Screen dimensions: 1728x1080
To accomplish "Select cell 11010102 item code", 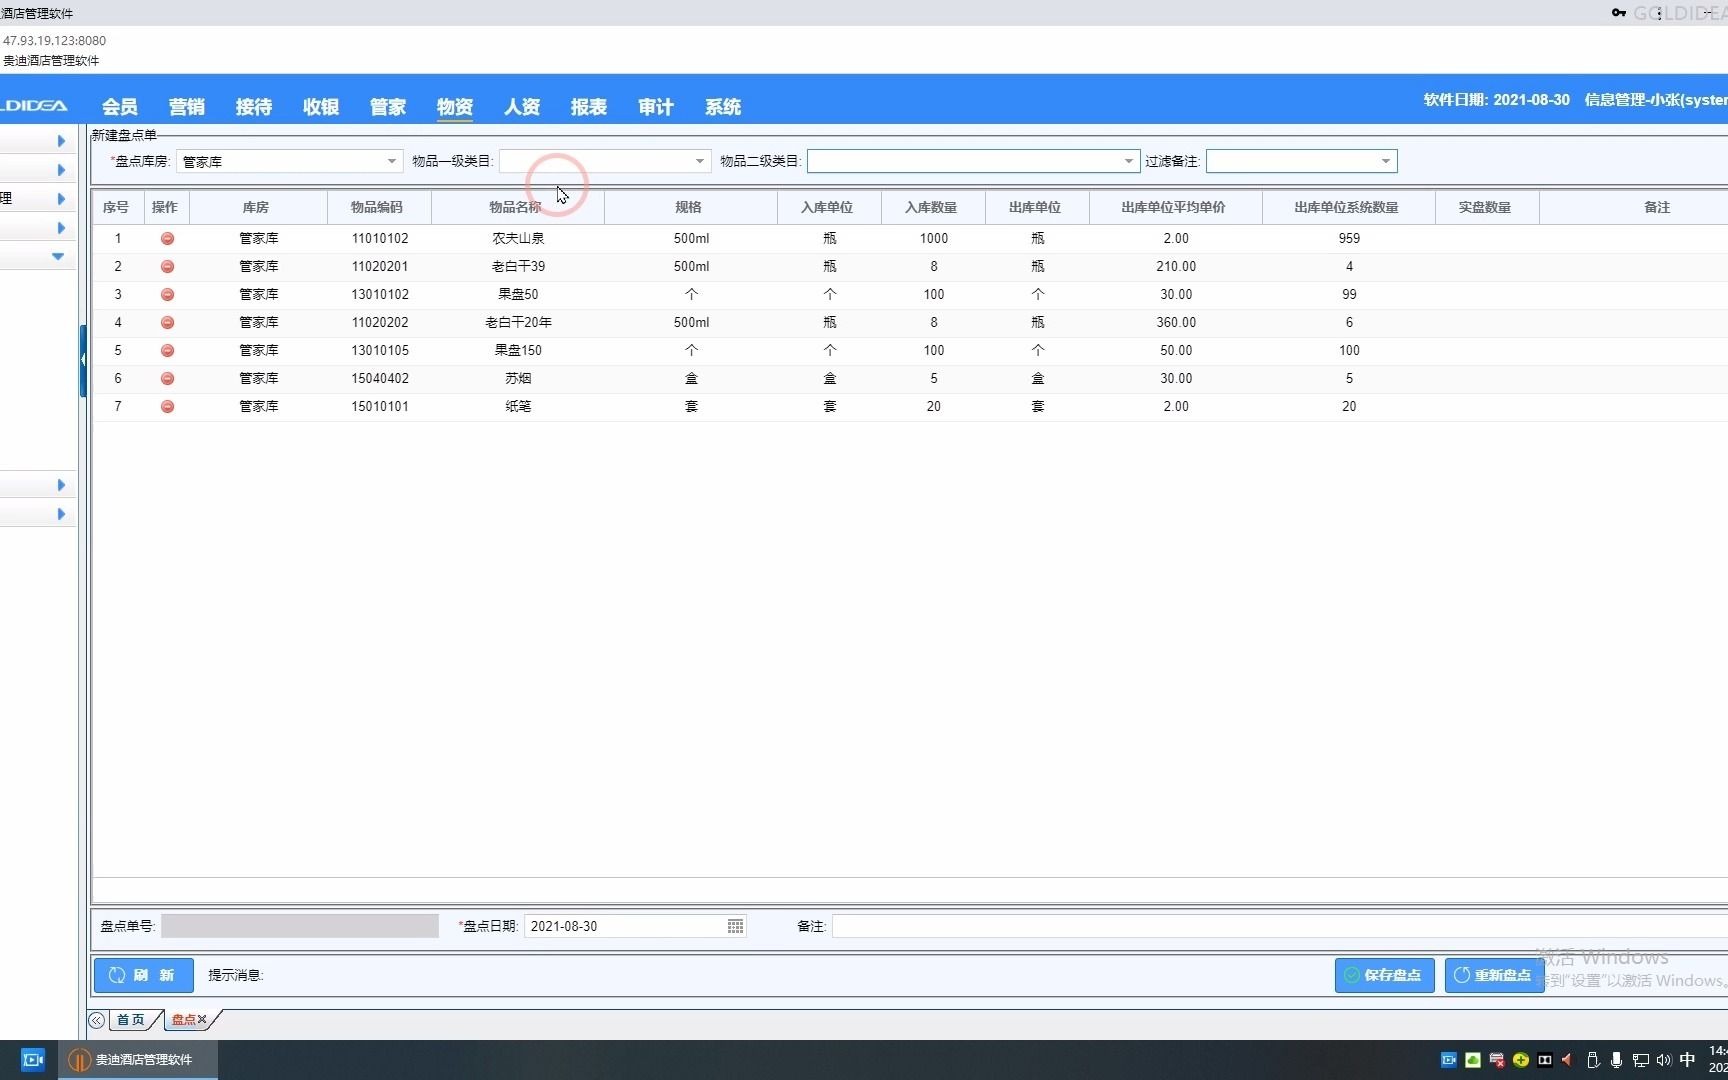I will tap(380, 238).
